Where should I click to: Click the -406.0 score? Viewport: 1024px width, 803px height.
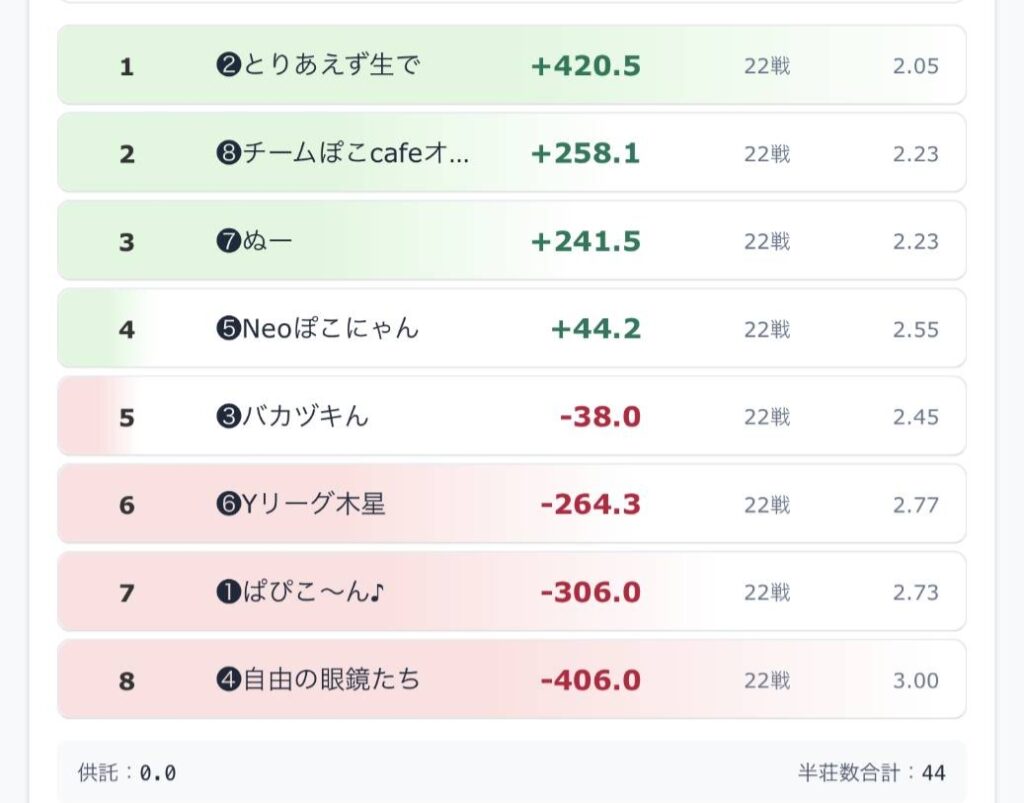(590, 681)
